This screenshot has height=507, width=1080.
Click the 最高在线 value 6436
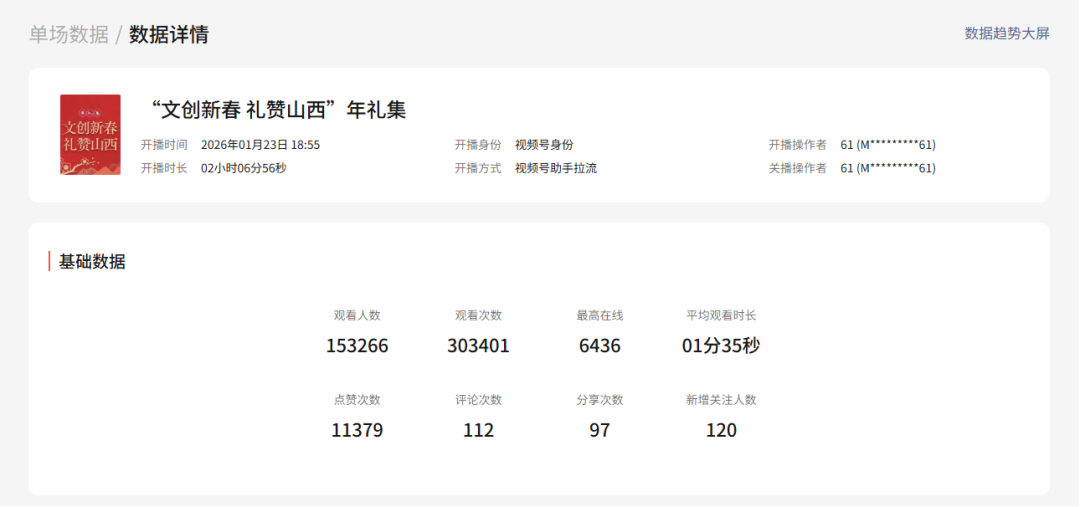tap(599, 346)
